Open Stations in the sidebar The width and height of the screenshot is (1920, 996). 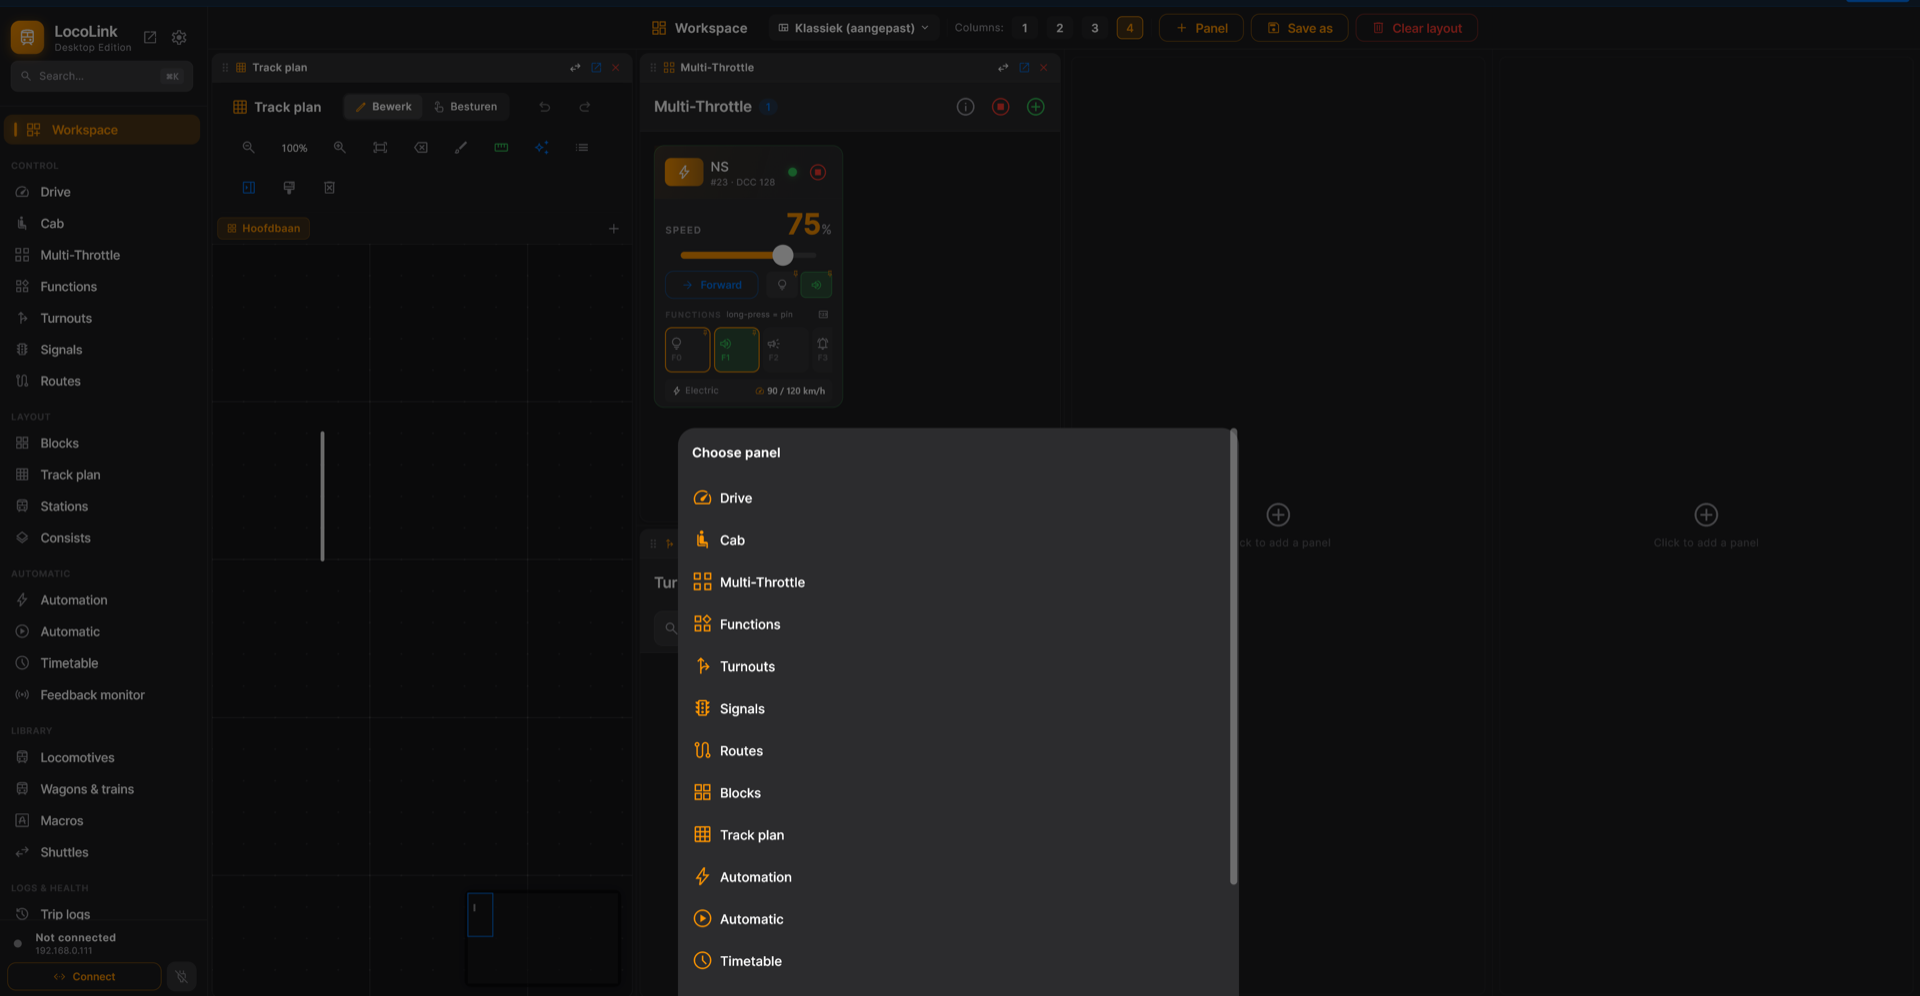tap(102, 506)
